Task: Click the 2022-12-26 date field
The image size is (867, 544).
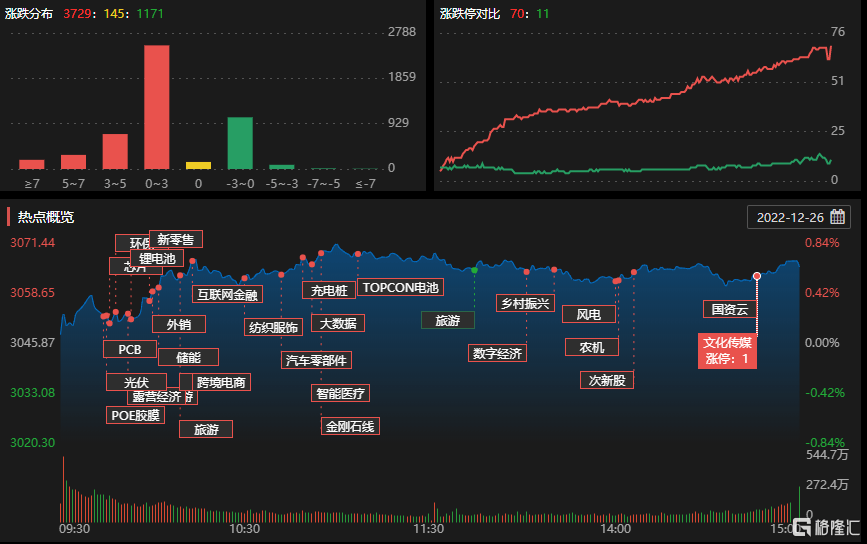Action: click(x=798, y=217)
